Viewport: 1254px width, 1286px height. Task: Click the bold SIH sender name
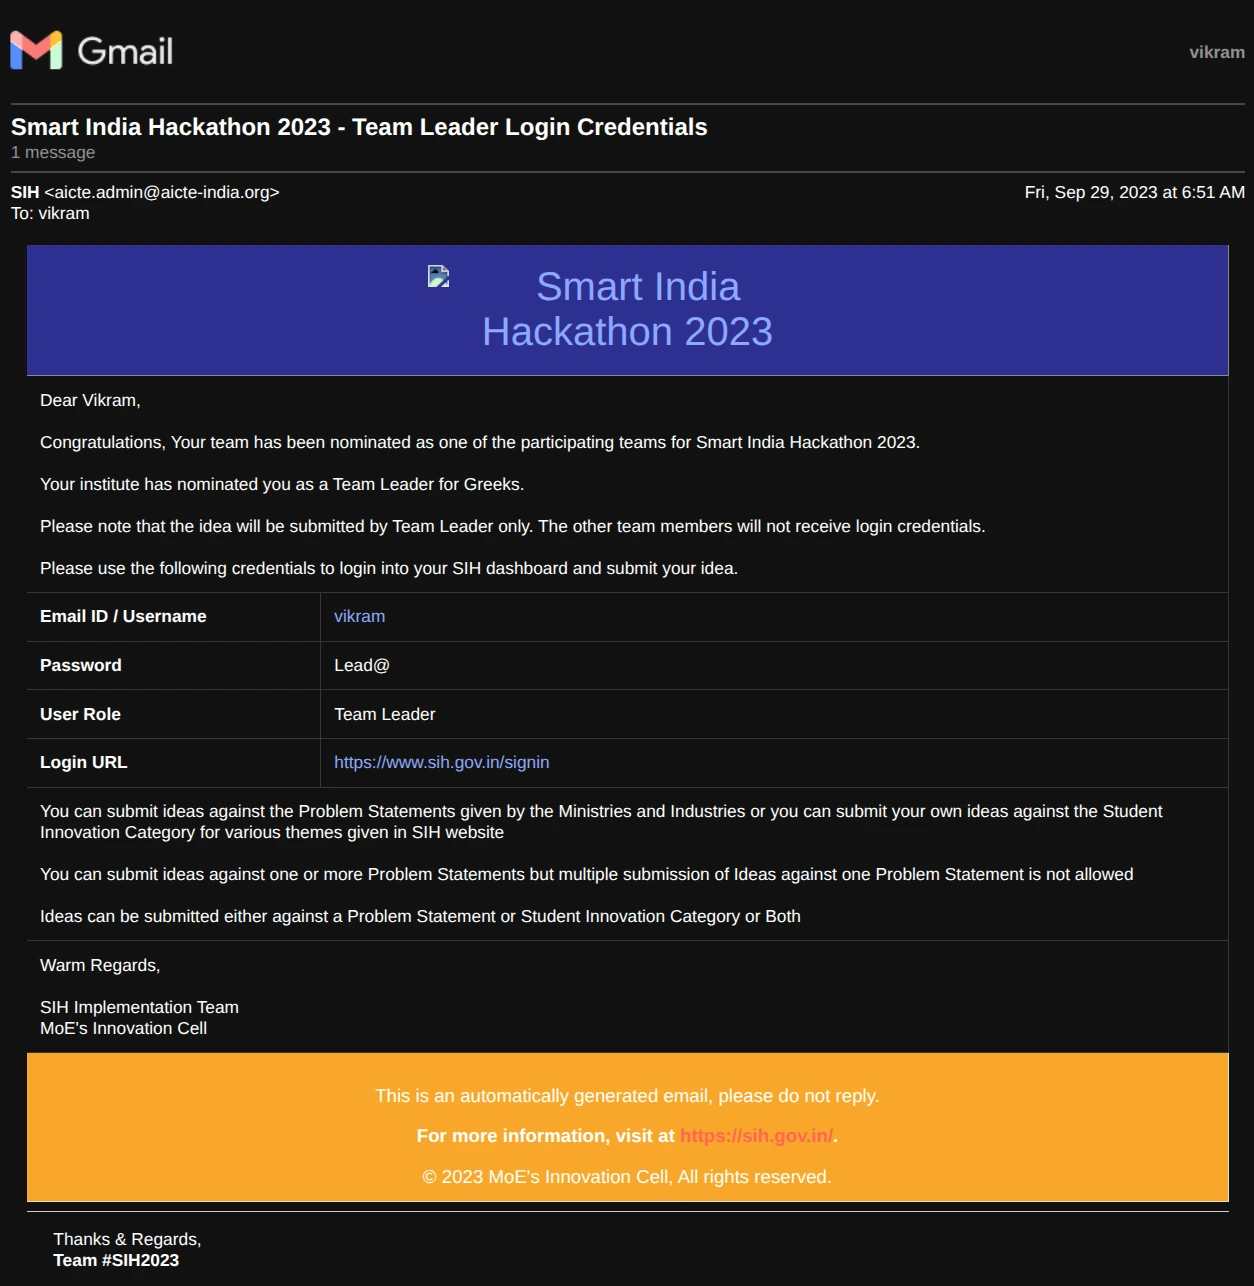coord(25,192)
